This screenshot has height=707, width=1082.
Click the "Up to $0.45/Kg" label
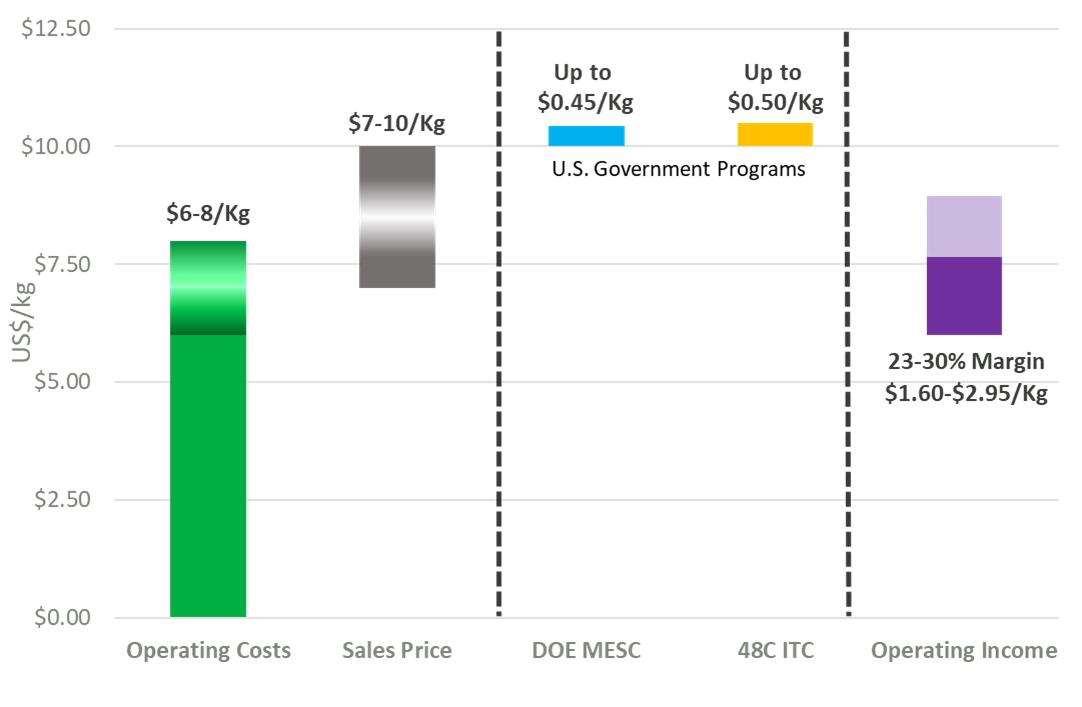(x=586, y=88)
